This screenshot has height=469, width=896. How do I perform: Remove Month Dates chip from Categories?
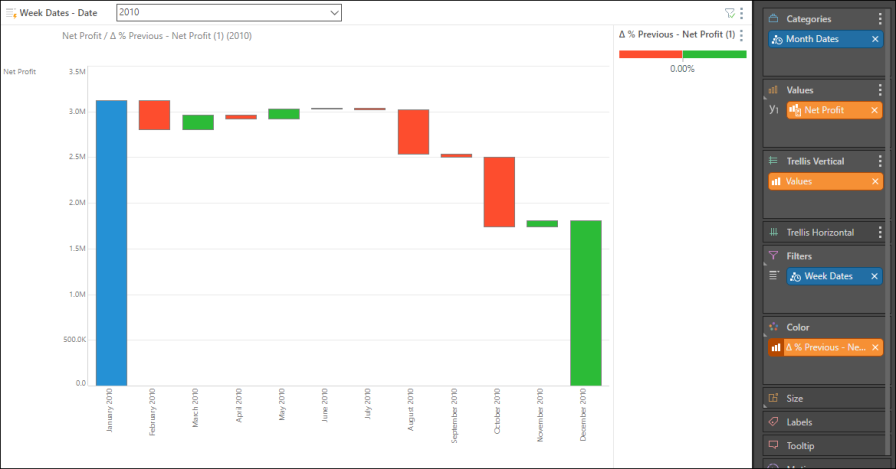pos(875,39)
